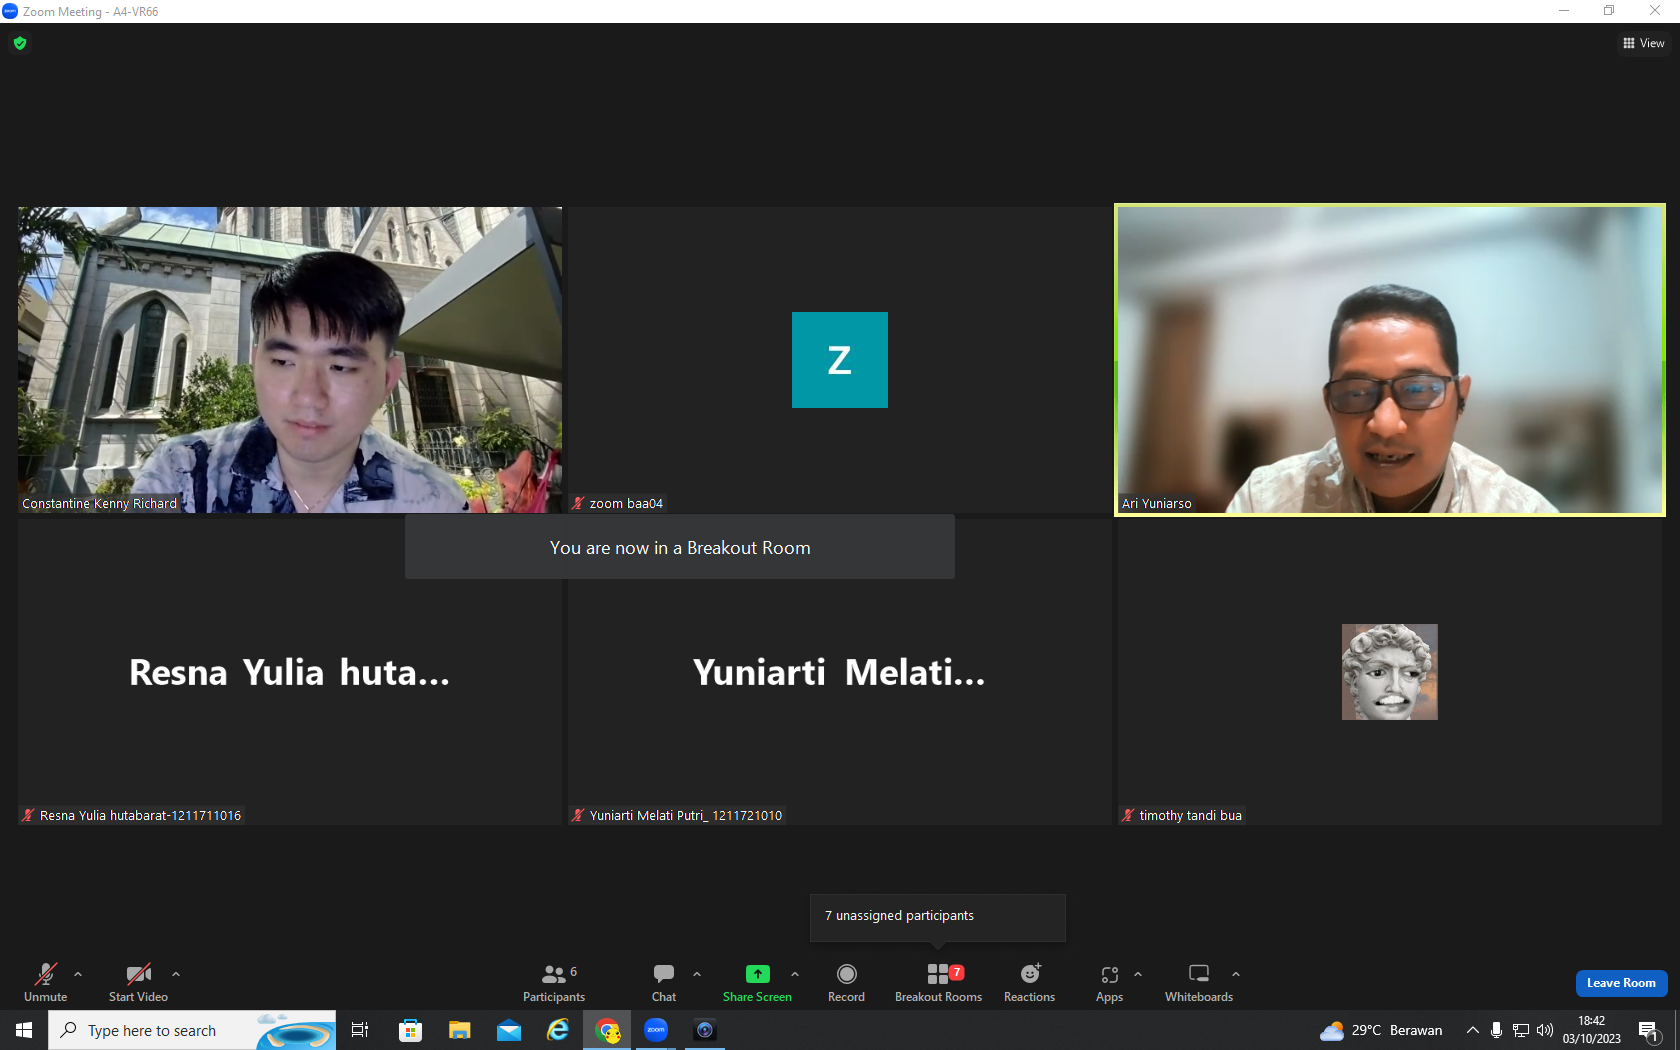Click zoom baa04's Z avatar
The image size is (1680, 1050).
840,360
